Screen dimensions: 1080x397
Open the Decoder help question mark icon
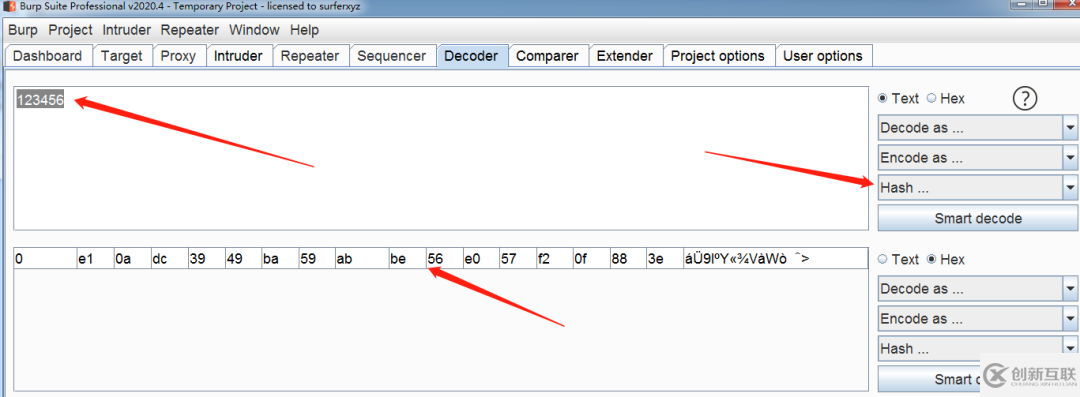(x=1025, y=99)
